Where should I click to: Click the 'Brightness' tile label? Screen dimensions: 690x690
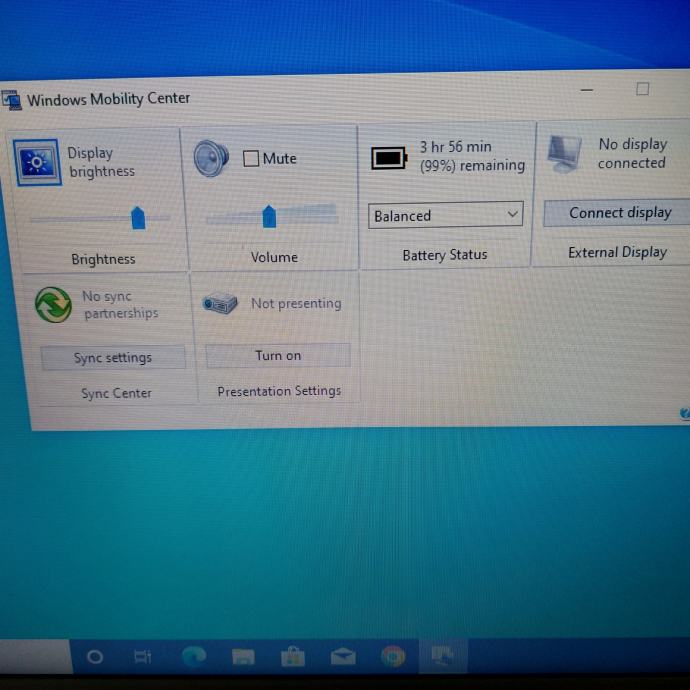pyautogui.click(x=103, y=259)
